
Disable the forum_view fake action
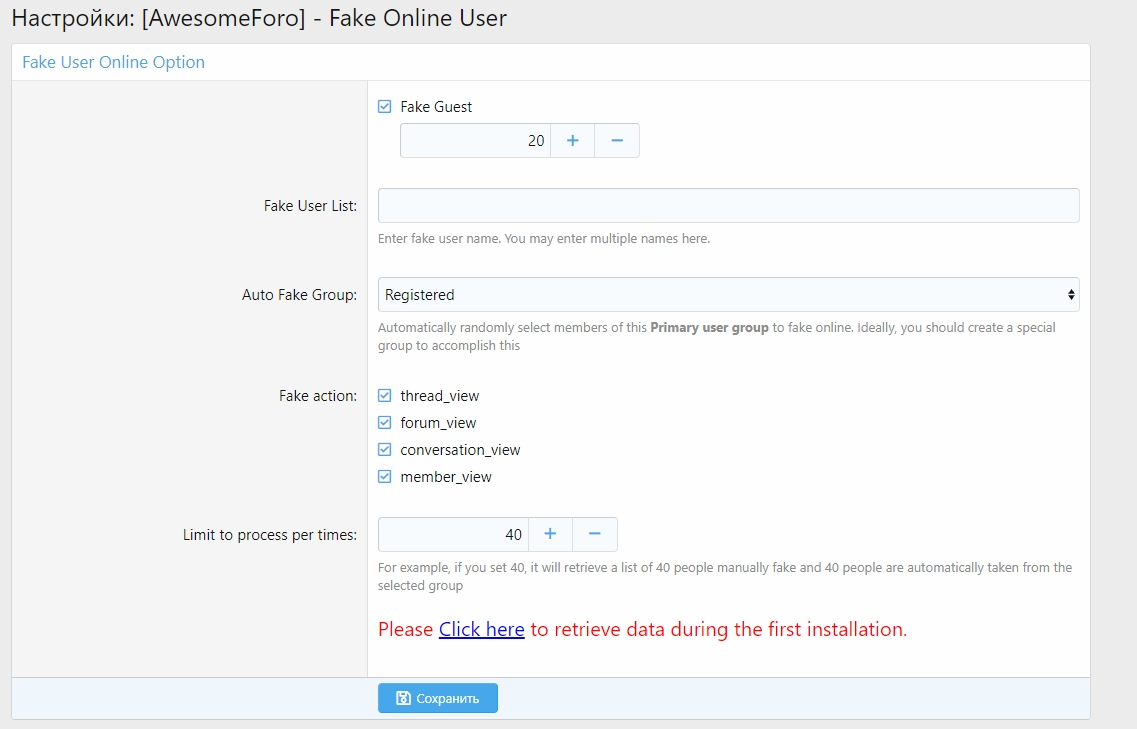tap(385, 423)
